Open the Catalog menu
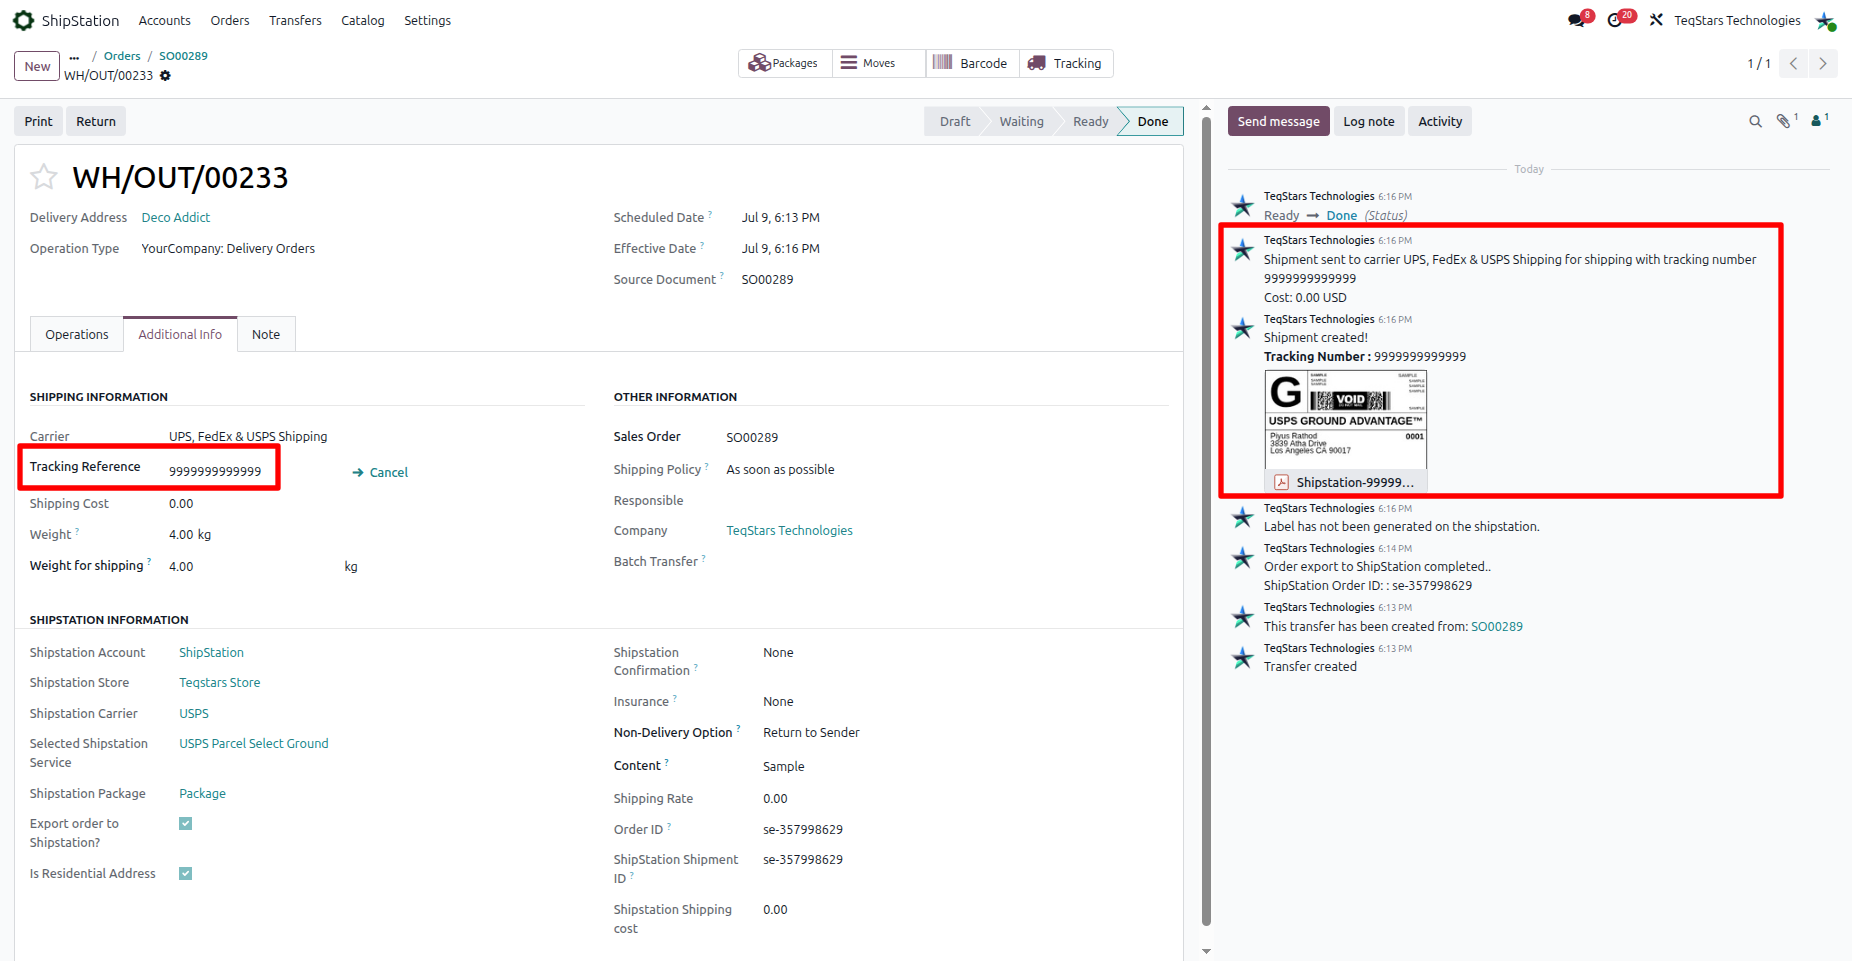The image size is (1852, 961). [x=362, y=20]
